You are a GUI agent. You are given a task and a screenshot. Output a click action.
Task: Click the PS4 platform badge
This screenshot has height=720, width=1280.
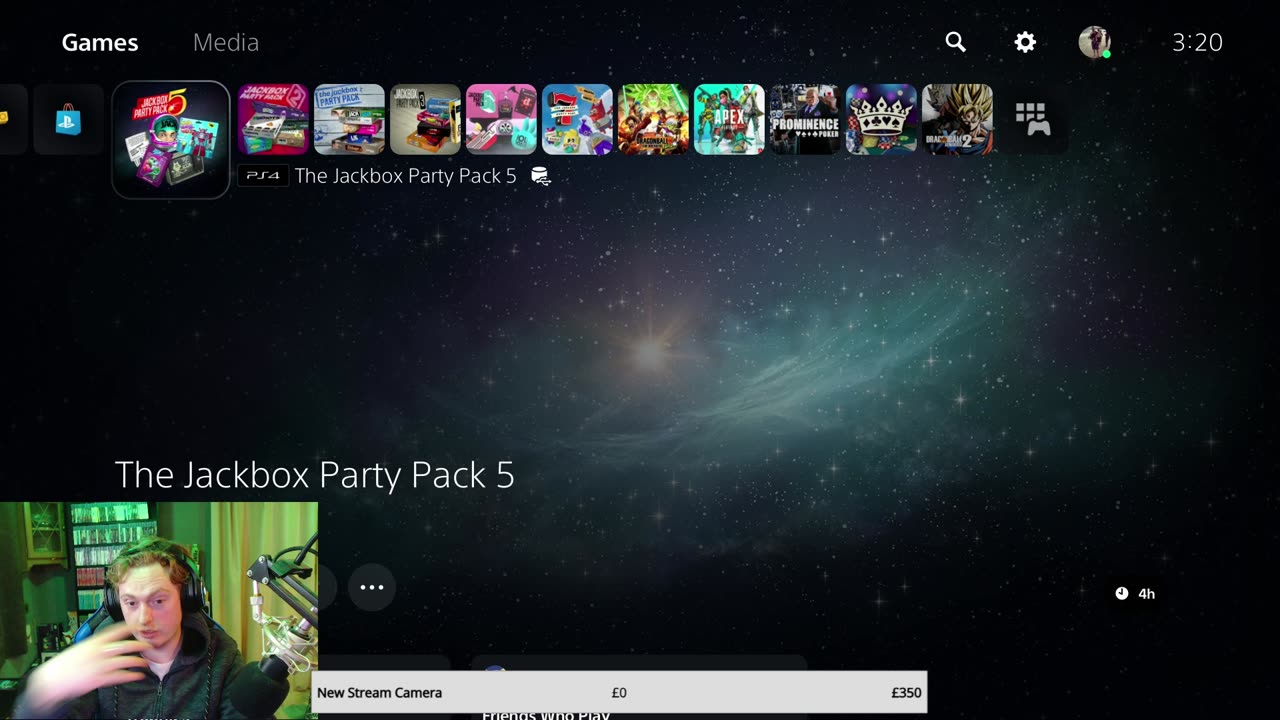point(263,176)
